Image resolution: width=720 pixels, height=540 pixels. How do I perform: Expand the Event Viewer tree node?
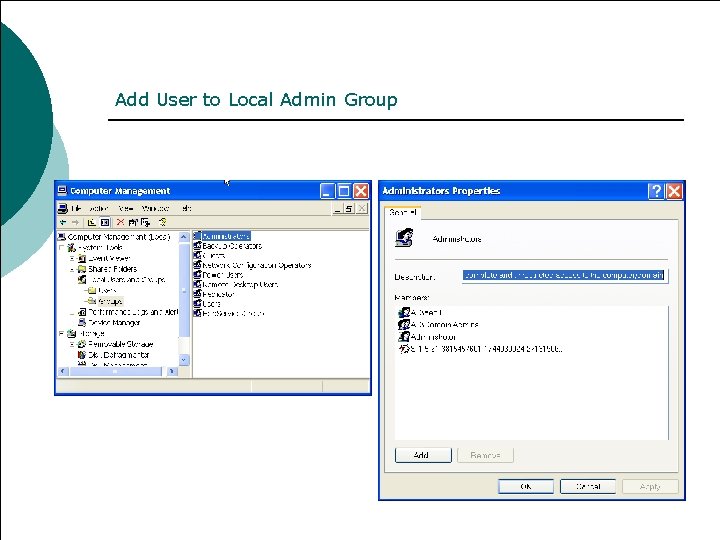click(72, 259)
